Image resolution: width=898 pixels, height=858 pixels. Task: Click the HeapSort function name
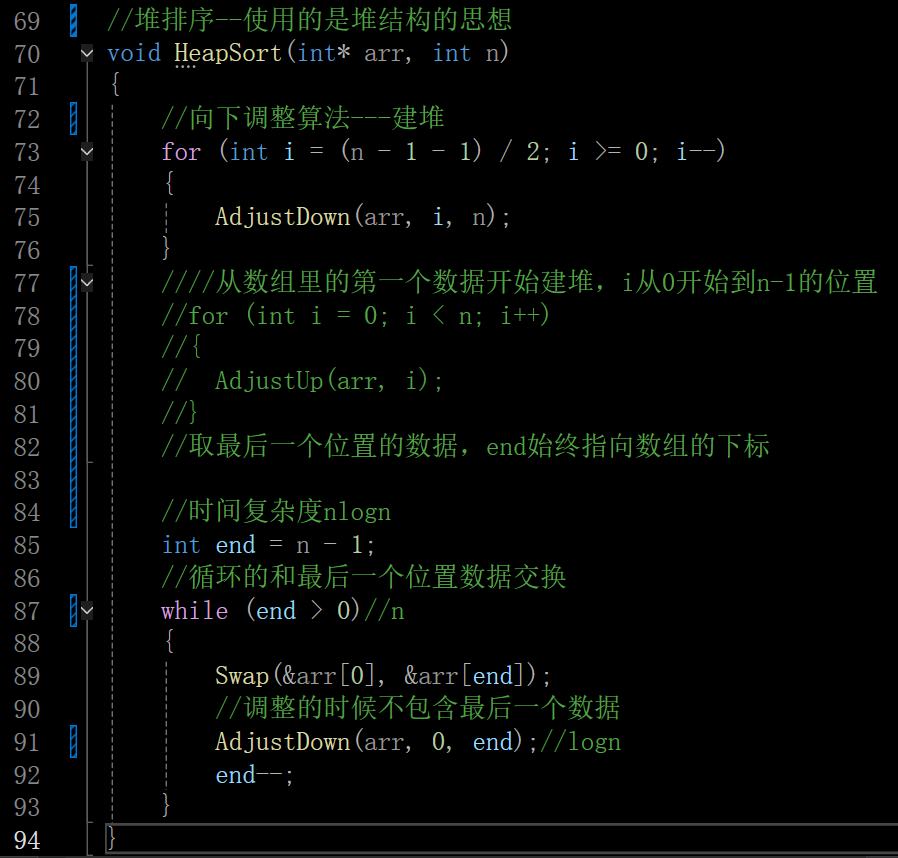tap(228, 53)
